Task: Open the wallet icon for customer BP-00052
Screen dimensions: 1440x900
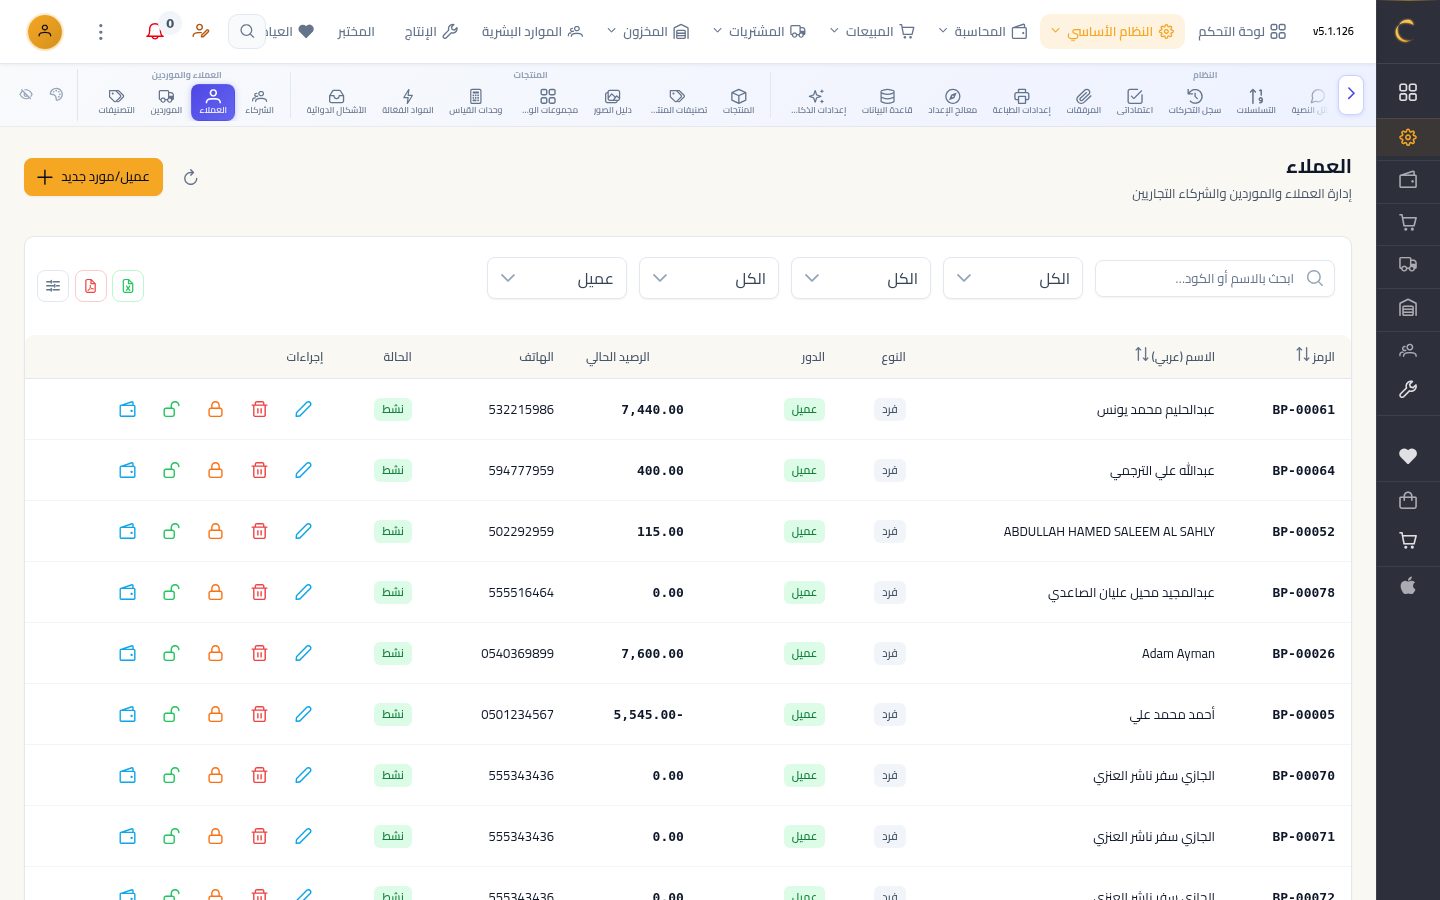Action: coord(127,531)
